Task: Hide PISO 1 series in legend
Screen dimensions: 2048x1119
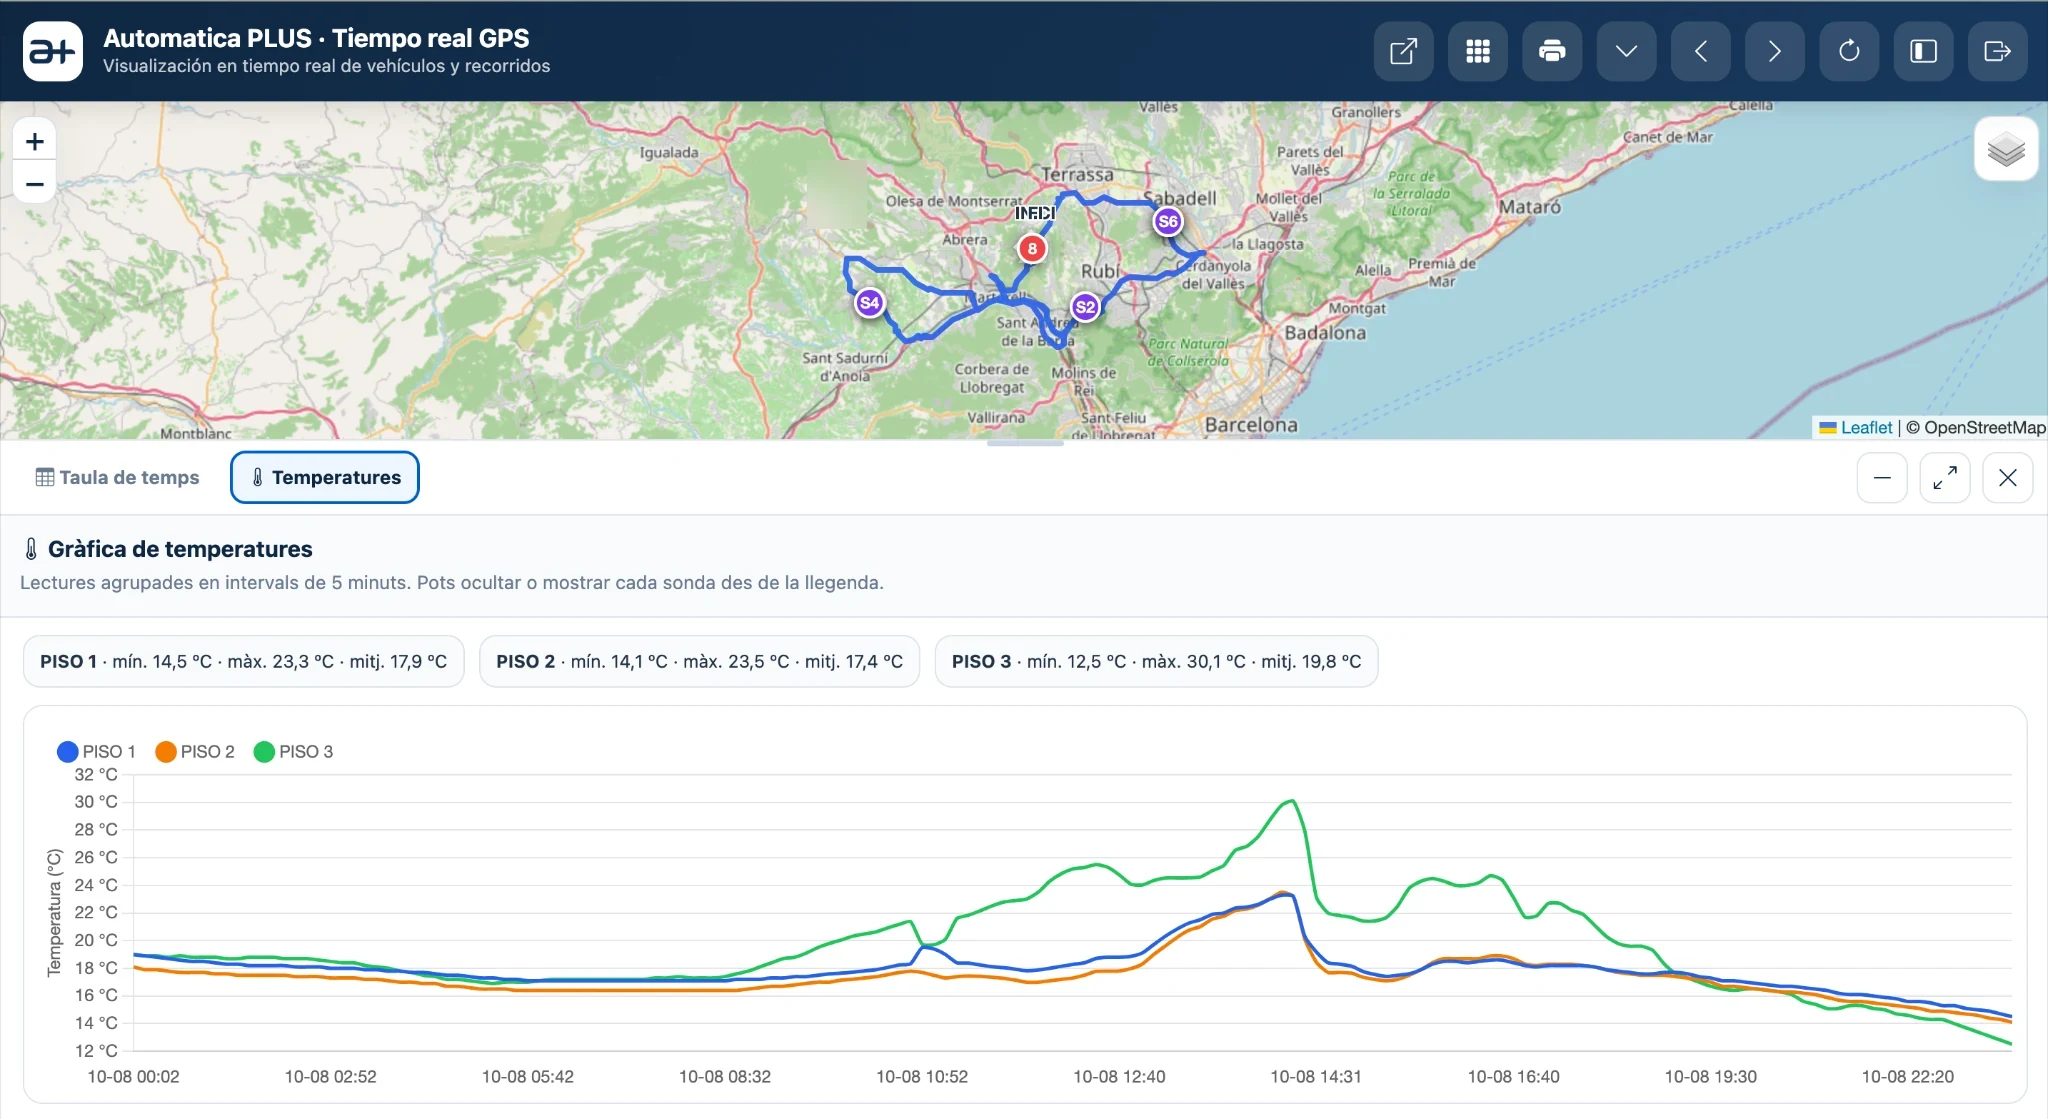Action: 97,751
